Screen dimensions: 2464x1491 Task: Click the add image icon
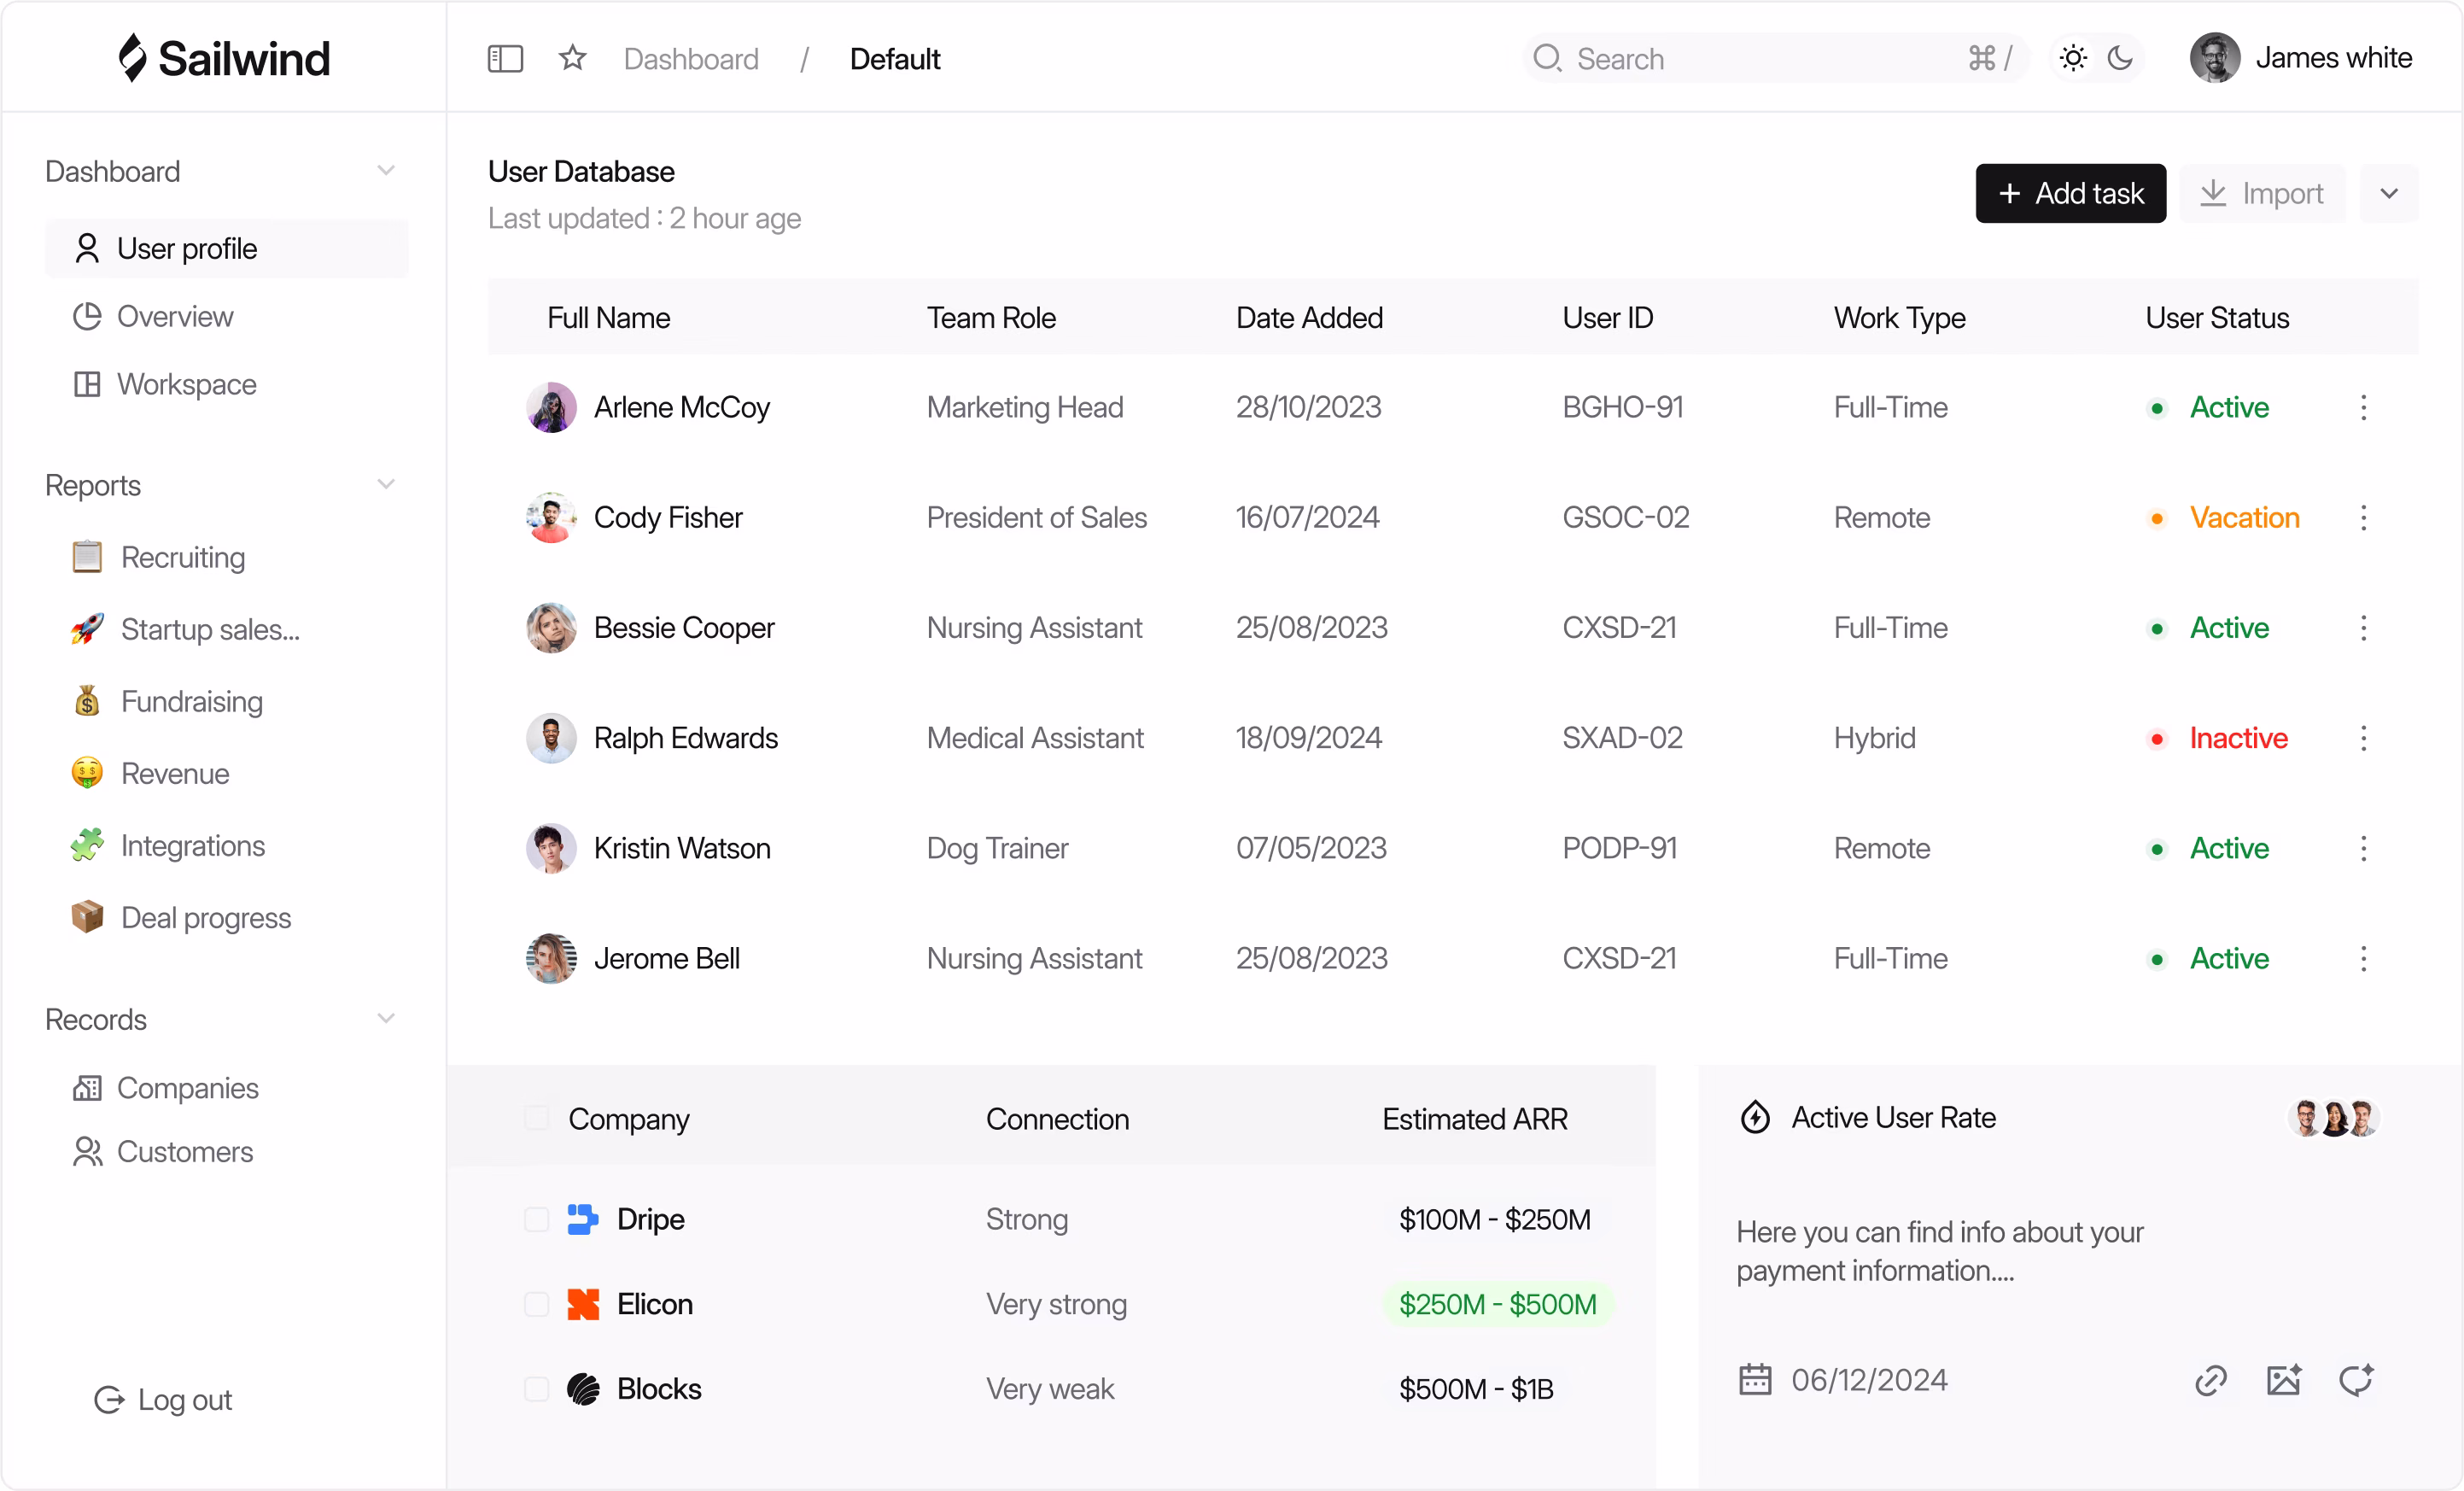[x=2284, y=1380]
